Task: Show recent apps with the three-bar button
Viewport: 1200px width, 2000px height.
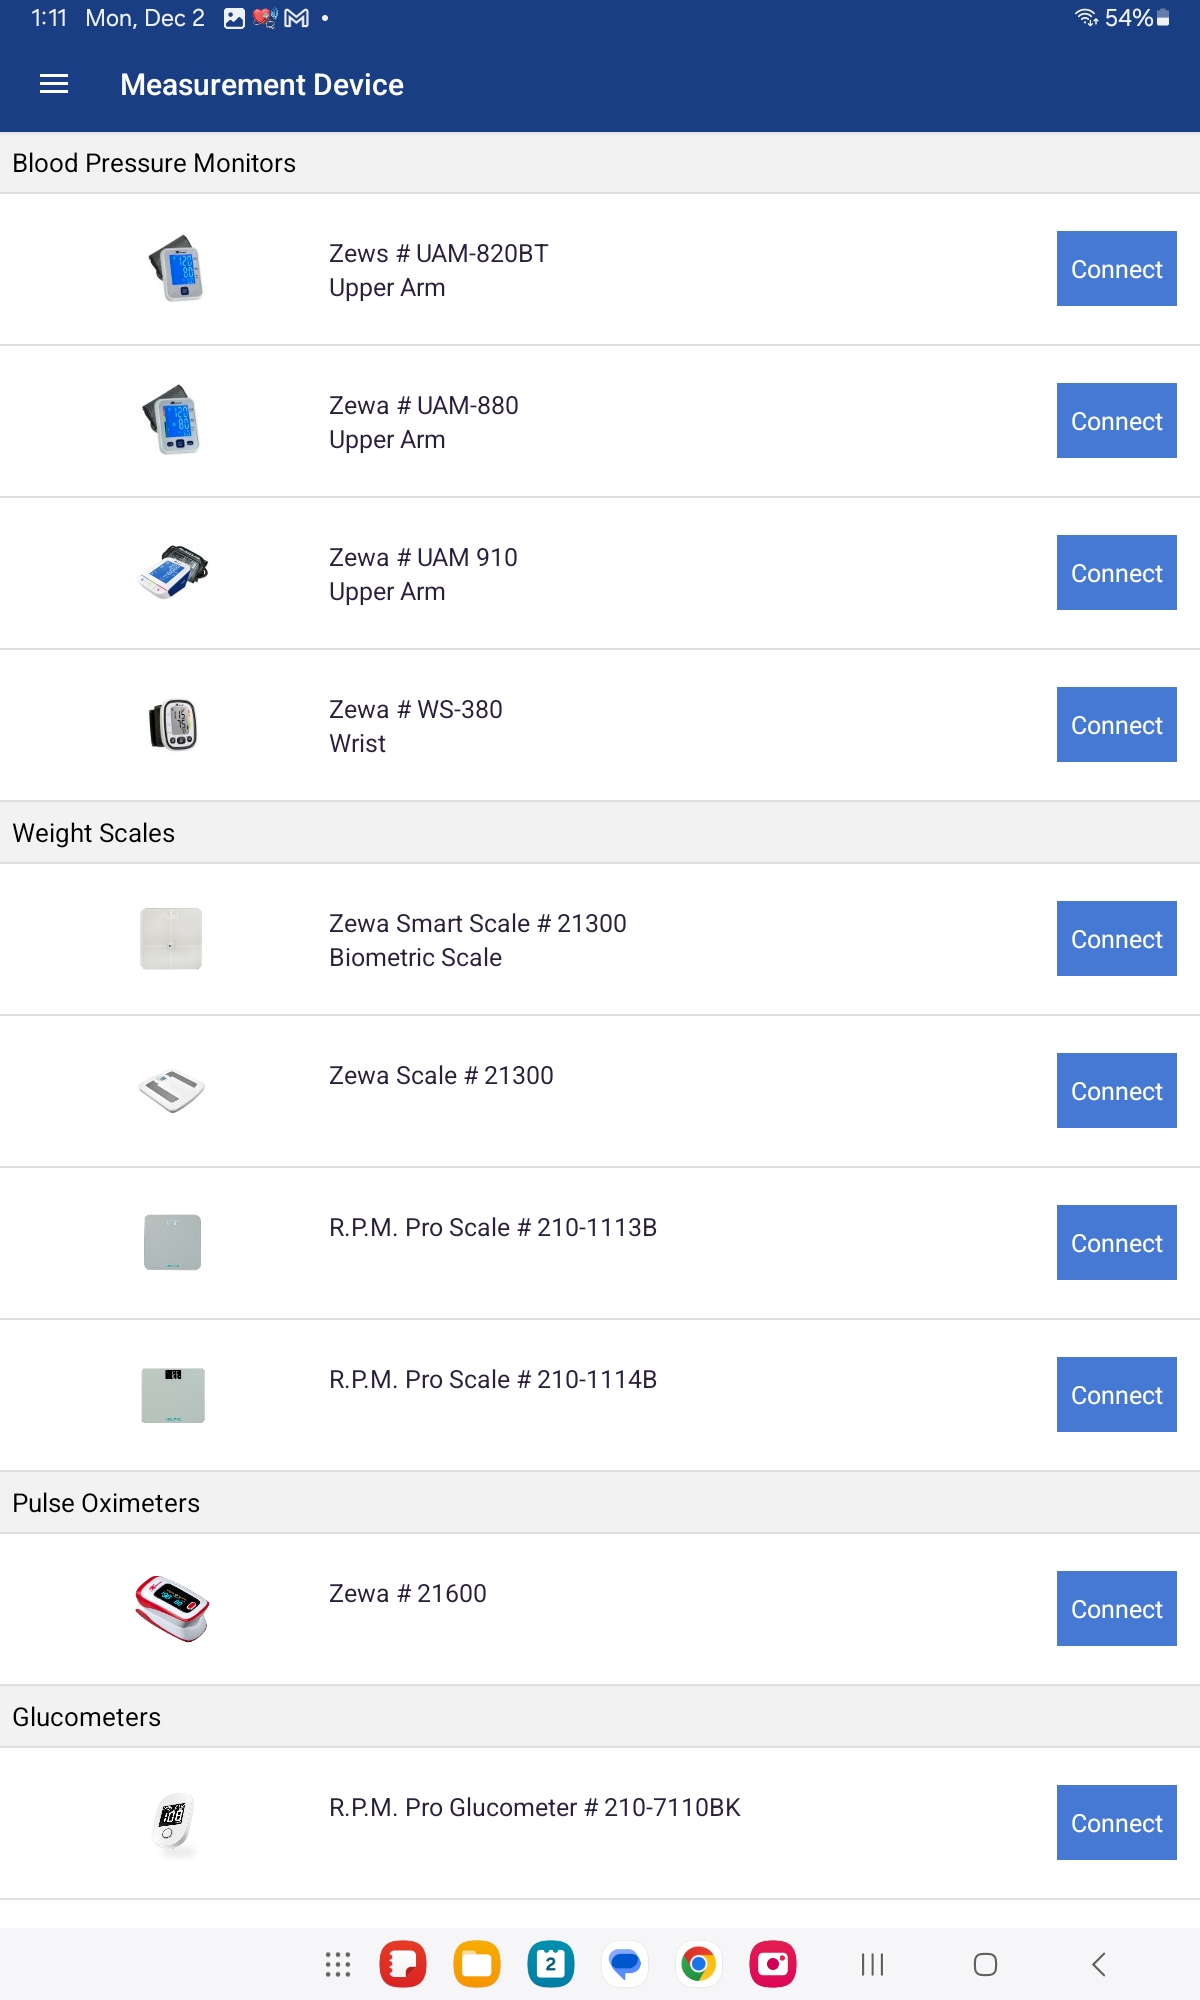Action: pyautogui.click(x=872, y=1964)
